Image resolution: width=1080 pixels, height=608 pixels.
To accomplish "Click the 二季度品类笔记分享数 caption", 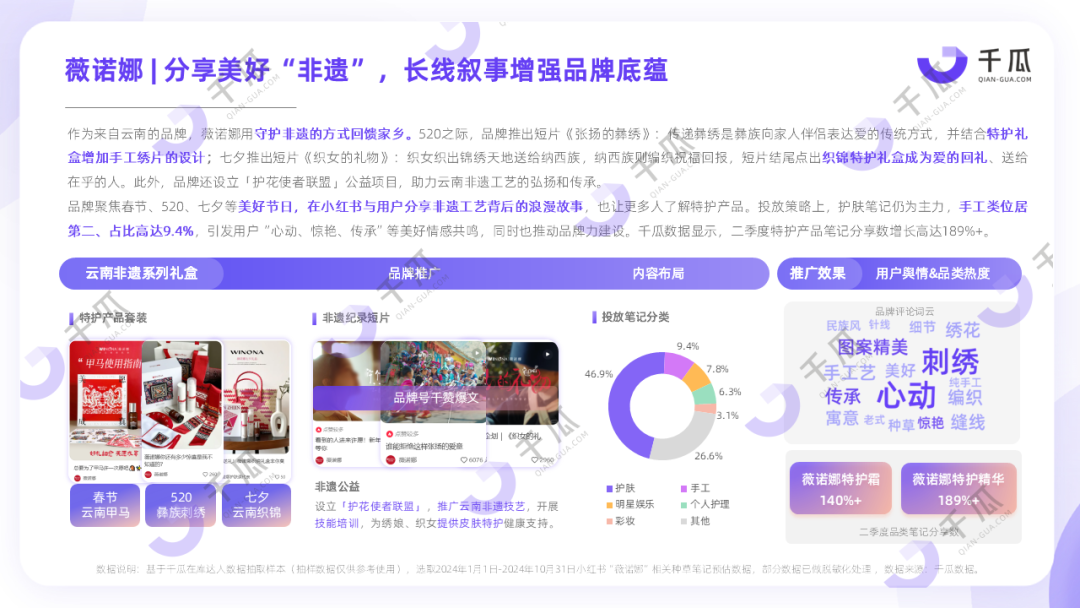I will tap(909, 532).
